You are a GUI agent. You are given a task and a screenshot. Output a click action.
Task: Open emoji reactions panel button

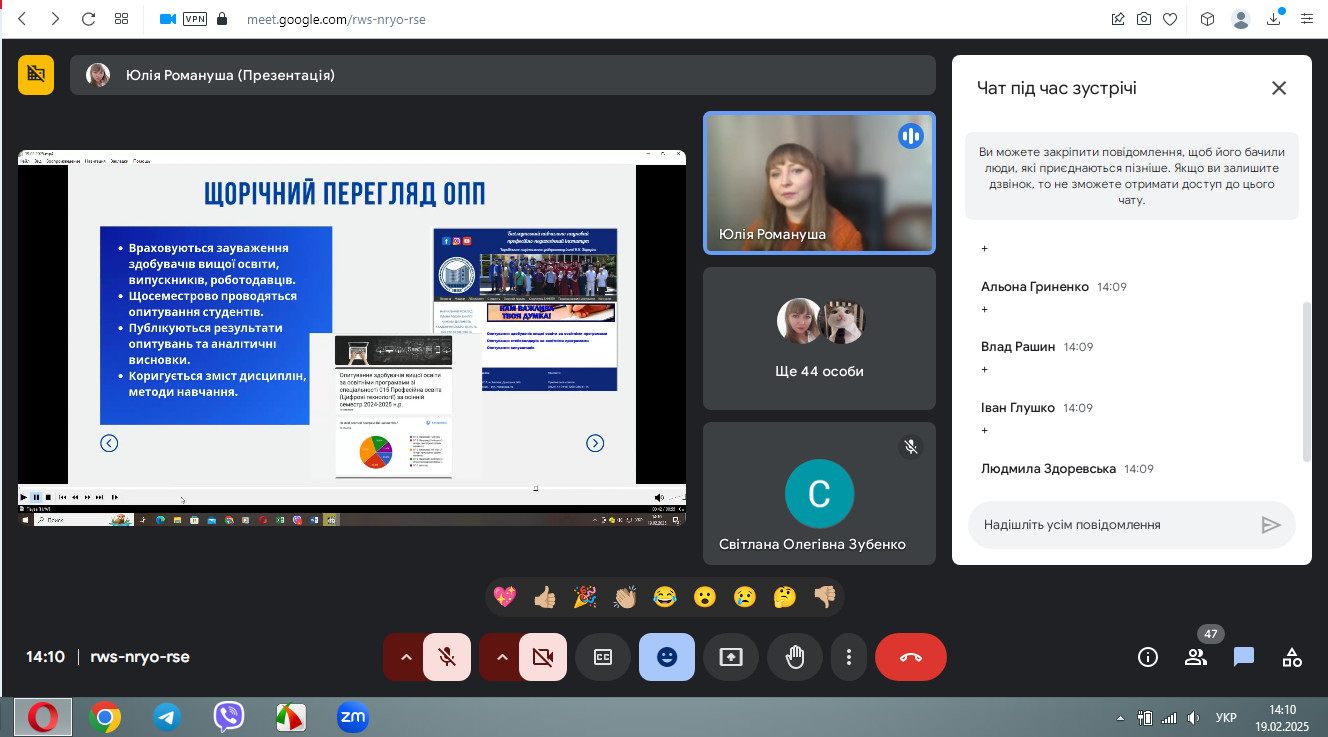pos(667,657)
